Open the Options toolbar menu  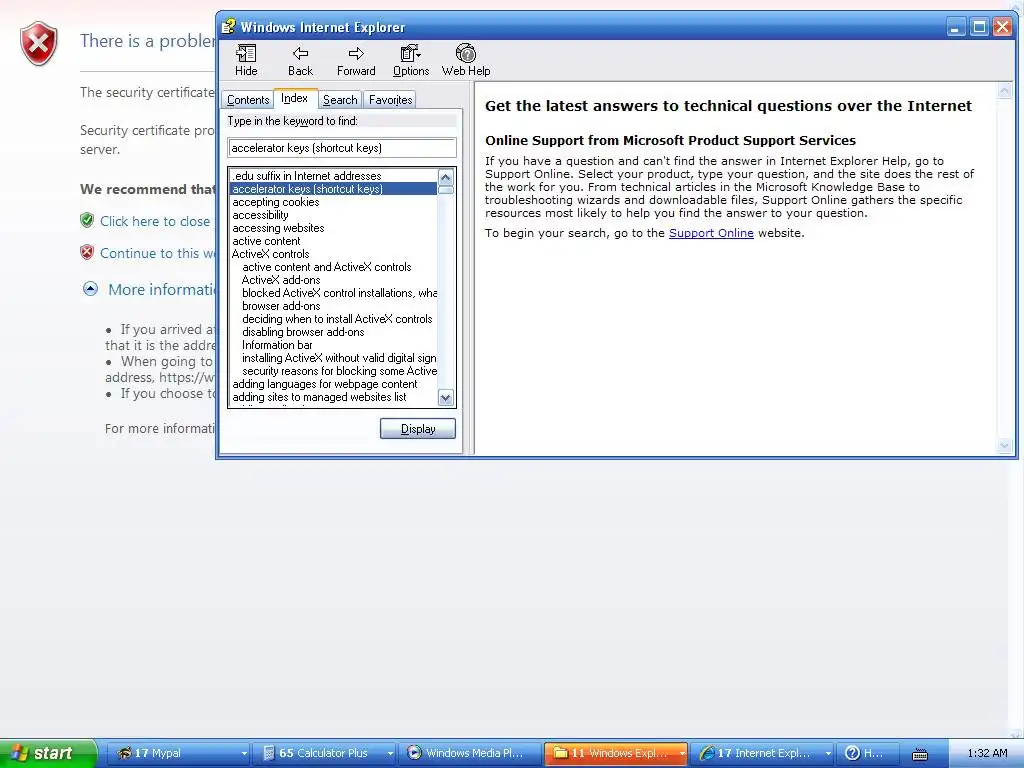(x=411, y=60)
